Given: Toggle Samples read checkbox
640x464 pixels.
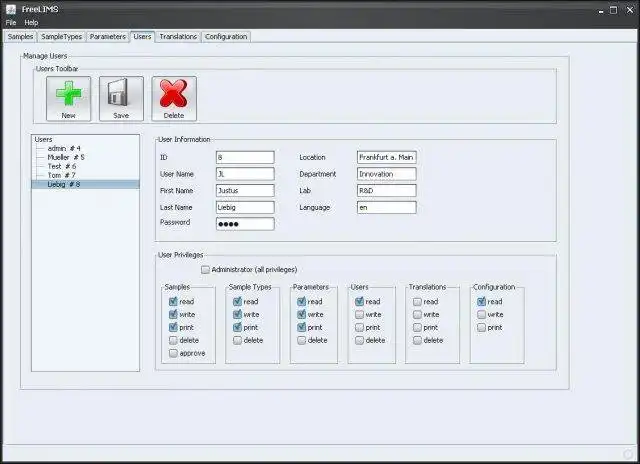Looking at the screenshot, I should tap(173, 302).
